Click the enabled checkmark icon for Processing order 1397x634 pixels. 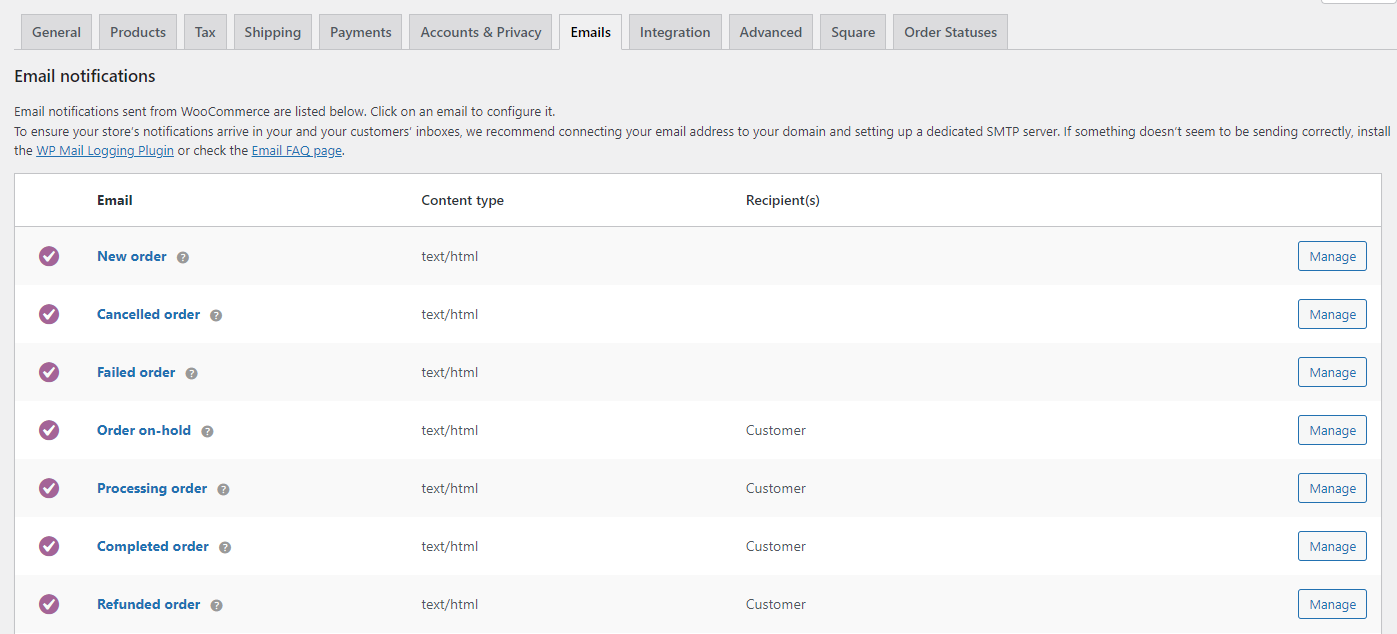point(49,488)
